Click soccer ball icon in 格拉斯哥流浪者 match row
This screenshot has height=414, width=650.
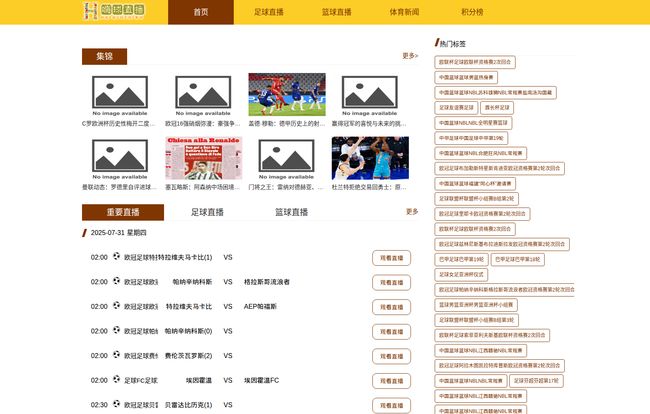(x=116, y=281)
